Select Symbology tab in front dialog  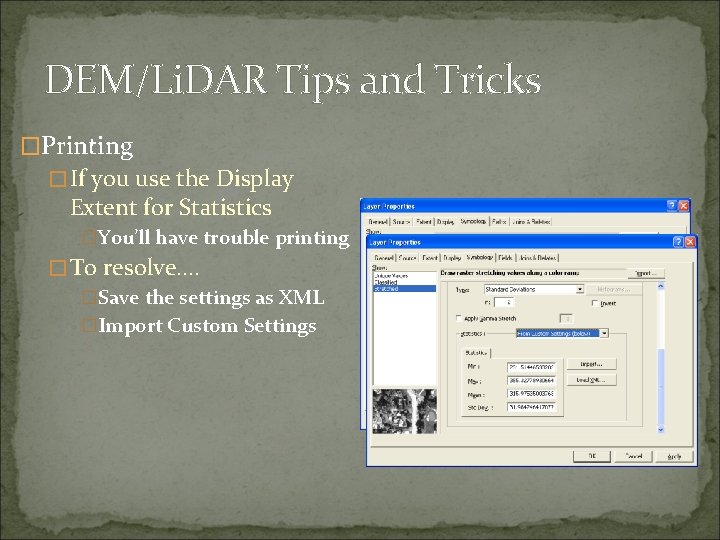tap(479, 257)
